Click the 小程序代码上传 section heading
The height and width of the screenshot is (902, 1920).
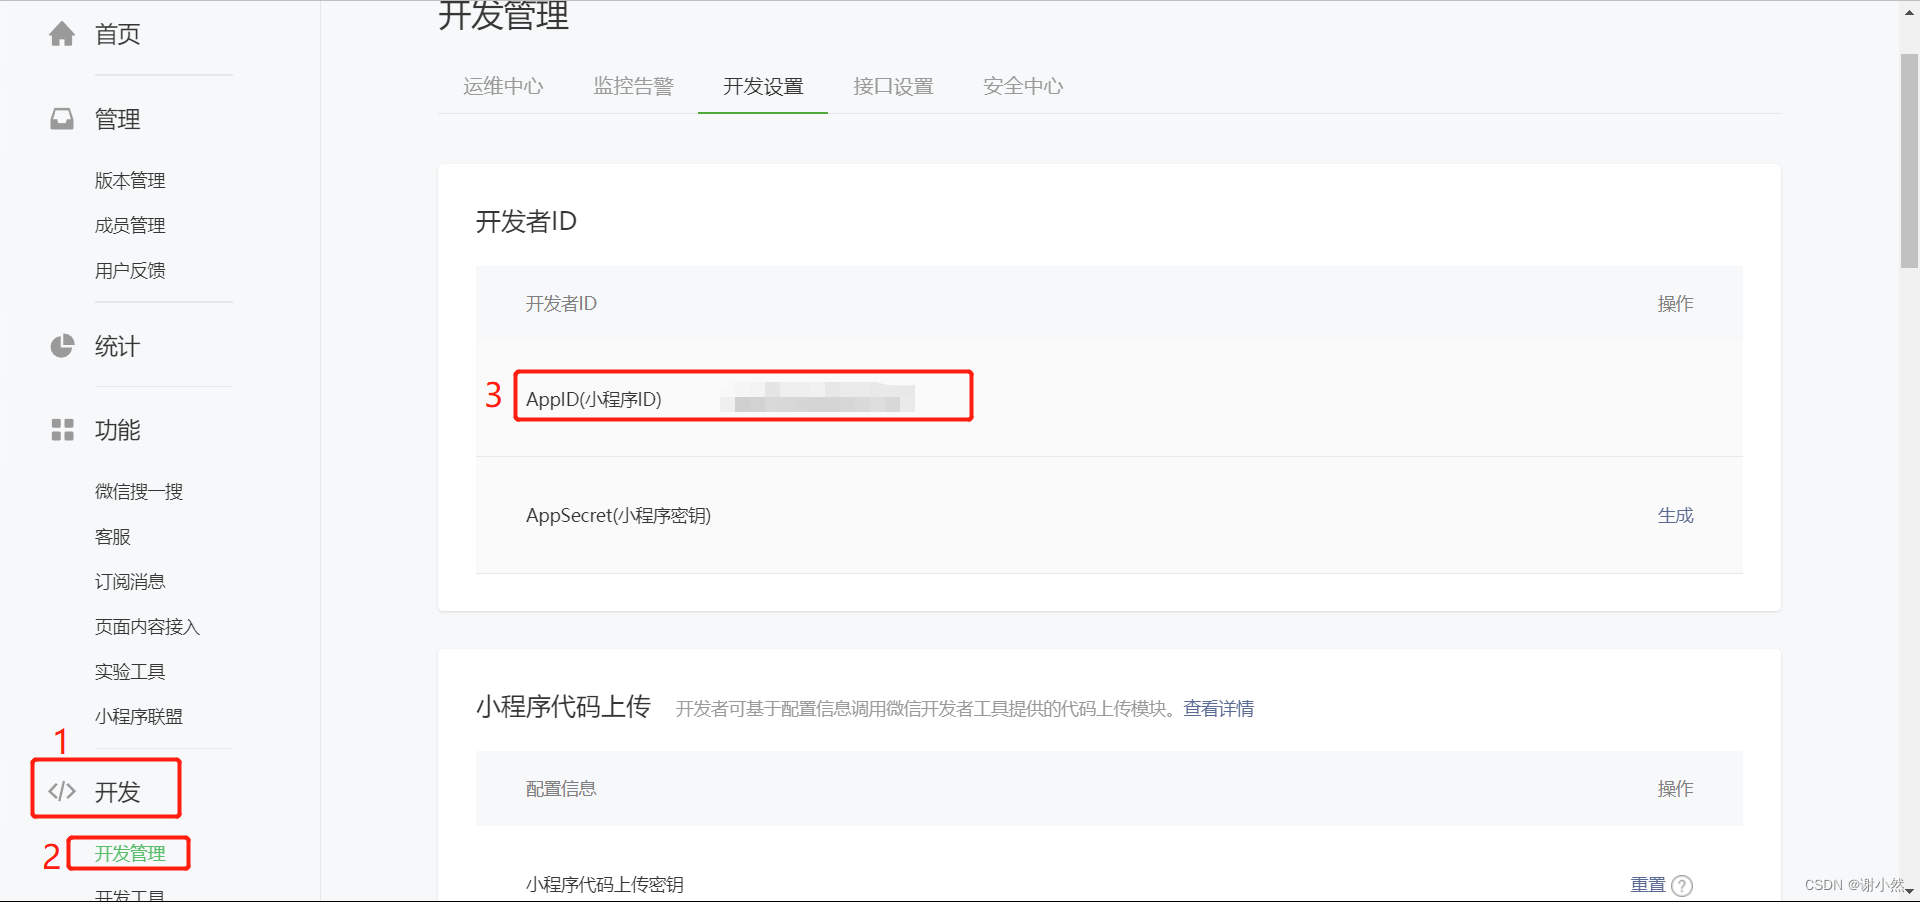563,707
